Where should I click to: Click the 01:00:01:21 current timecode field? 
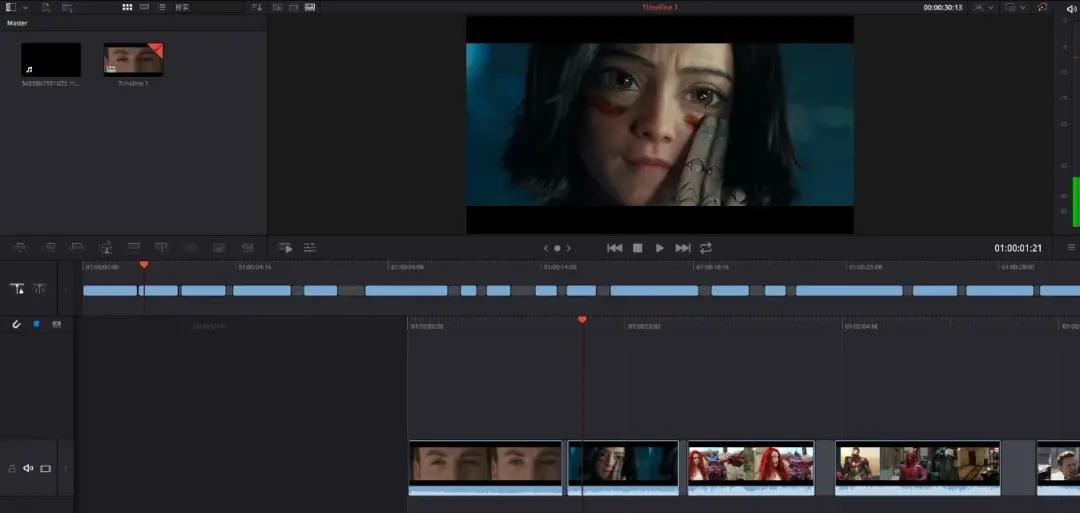point(1018,248)
